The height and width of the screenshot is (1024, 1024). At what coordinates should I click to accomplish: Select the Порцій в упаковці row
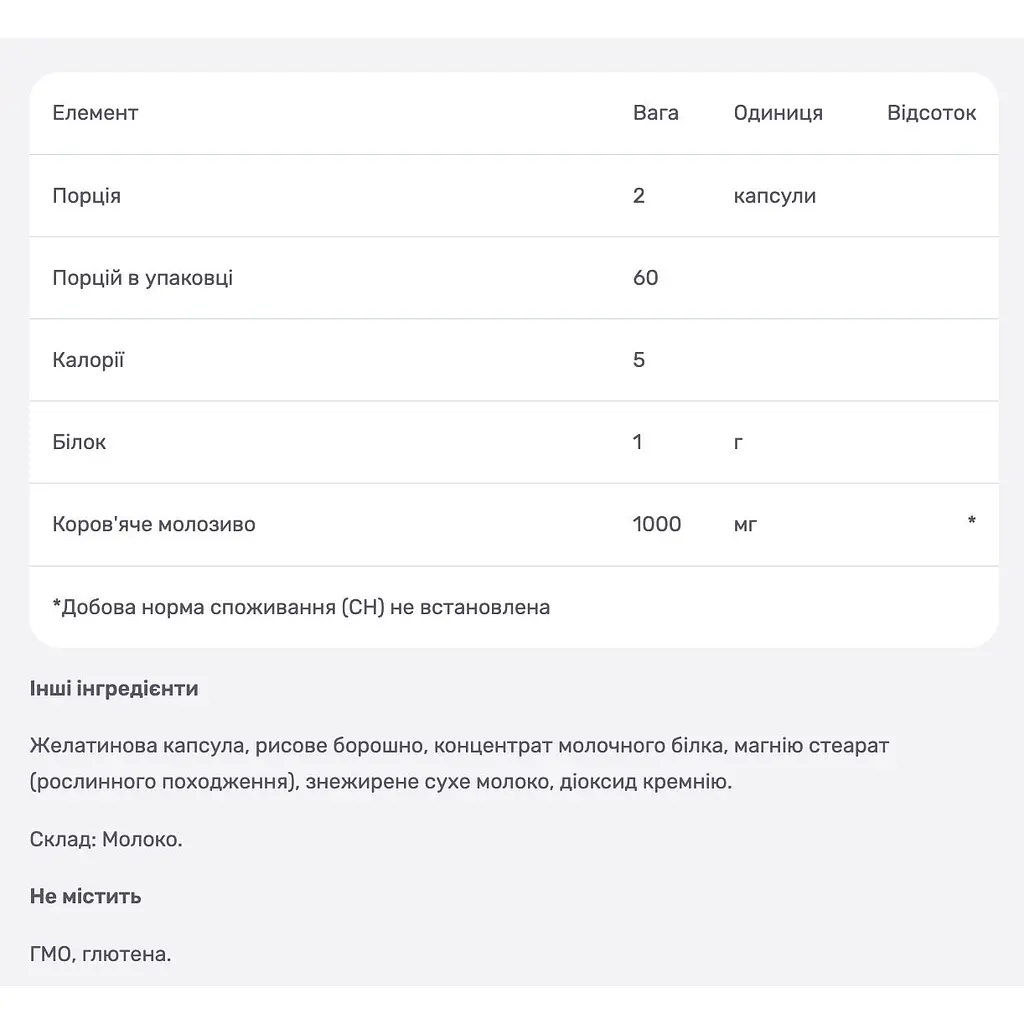[514, 278]
